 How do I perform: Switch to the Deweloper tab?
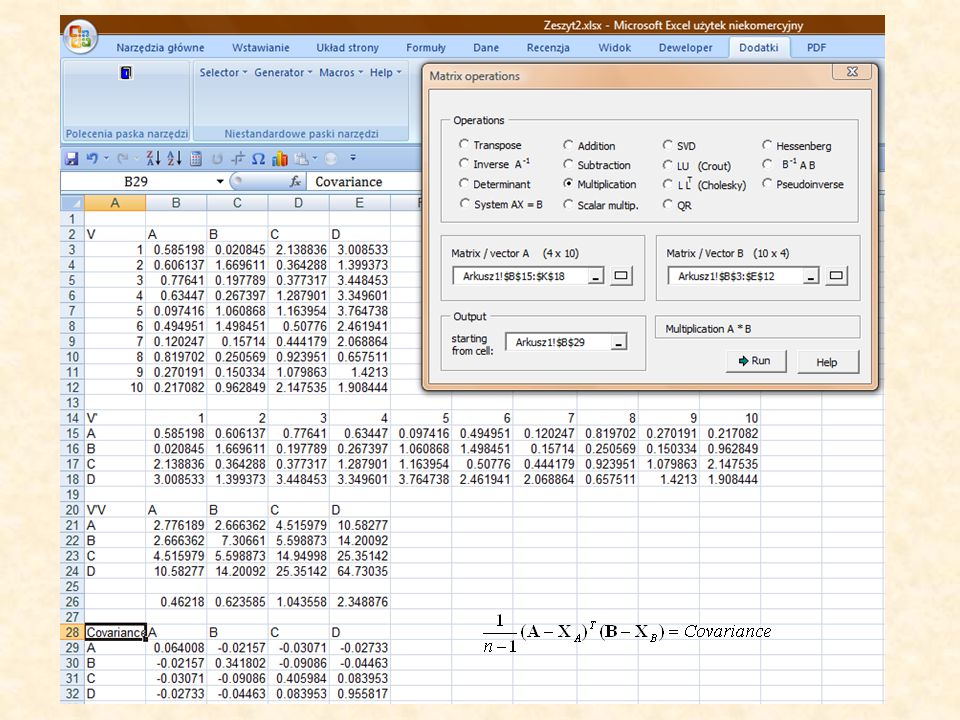pyautogui.click(x=685, y=48)
